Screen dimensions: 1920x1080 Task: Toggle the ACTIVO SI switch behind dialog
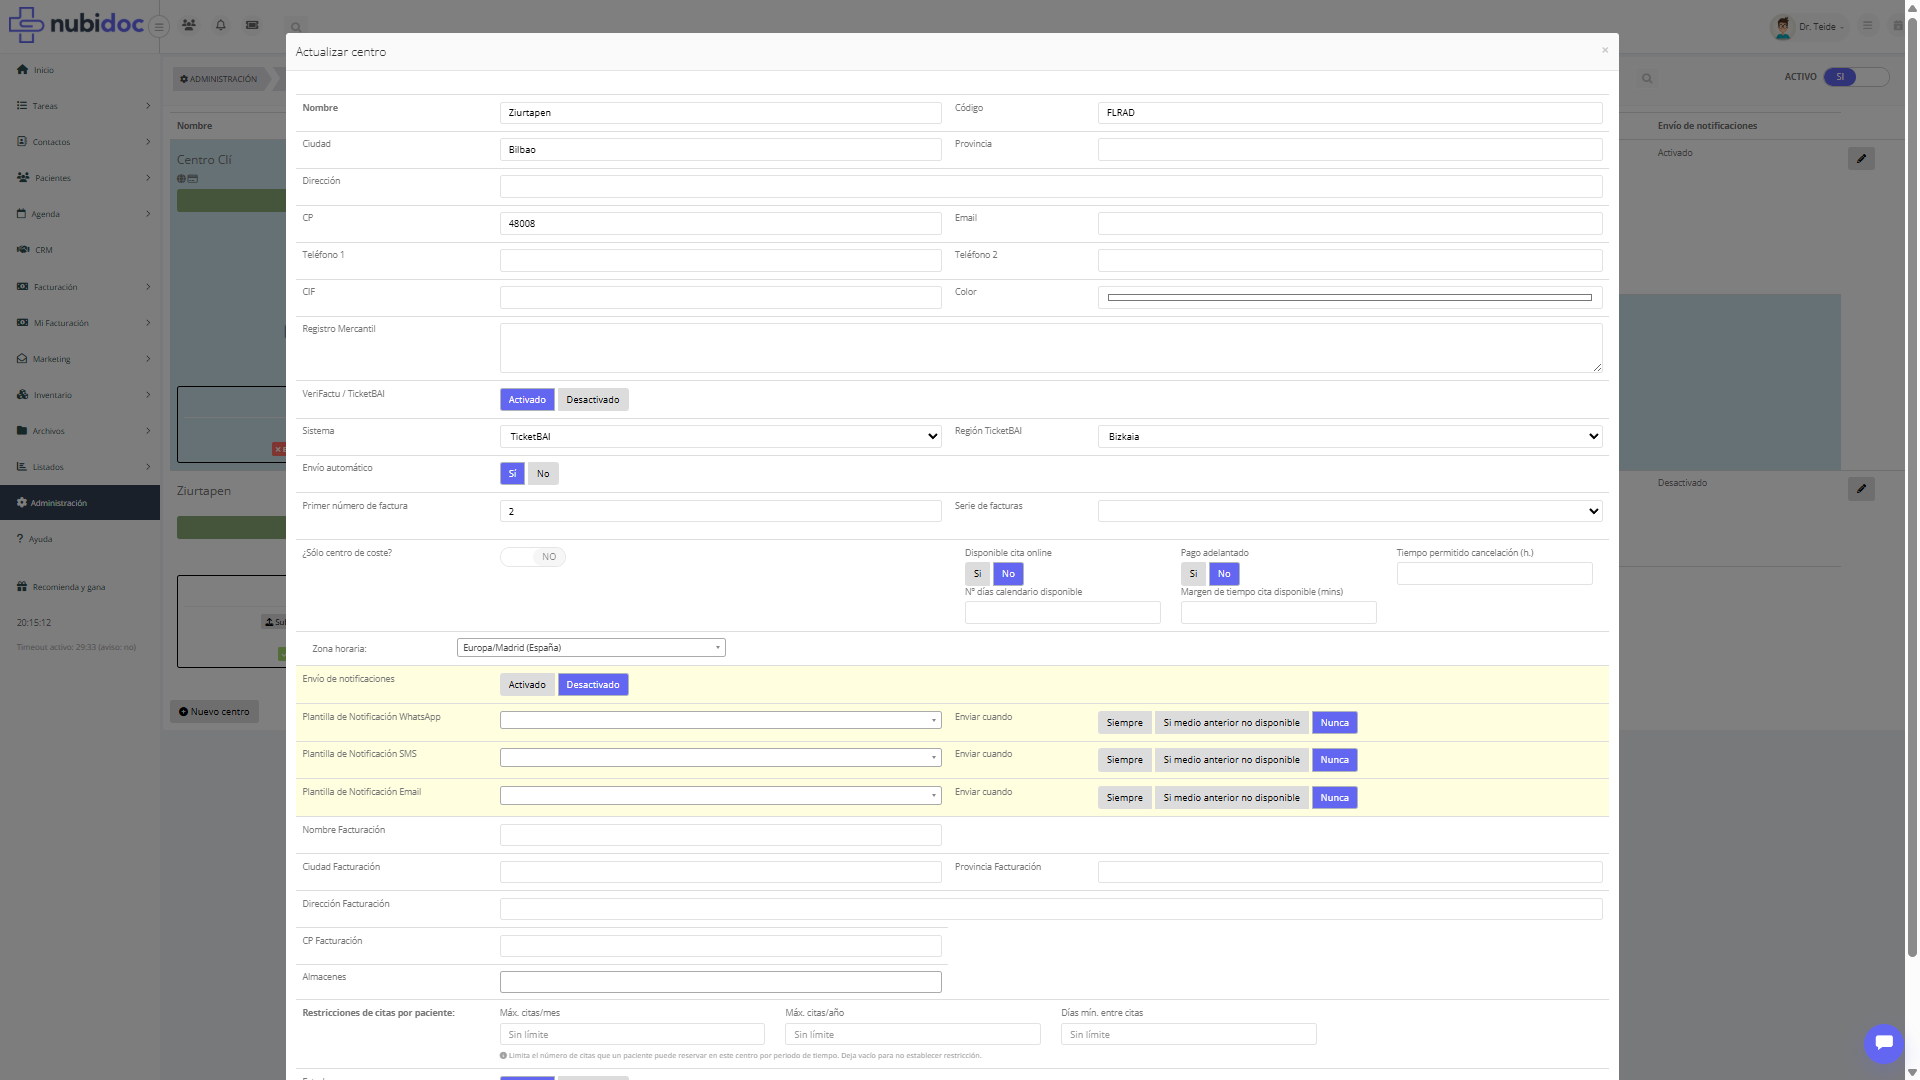point(1856,77)
